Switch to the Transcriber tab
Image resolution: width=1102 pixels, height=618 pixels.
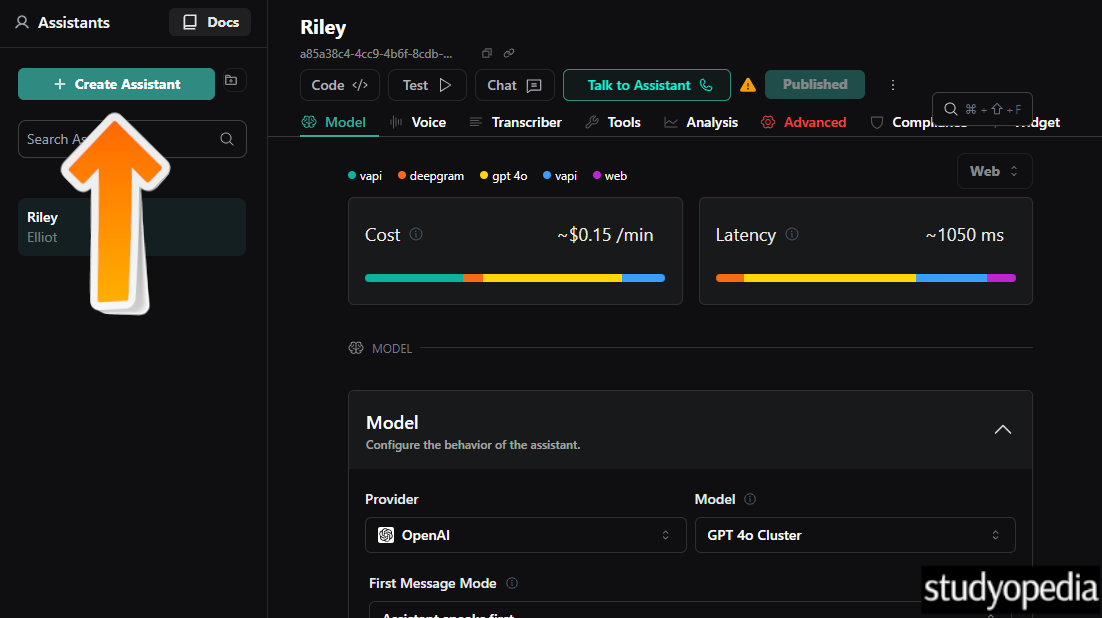click(x=515, y=122)
